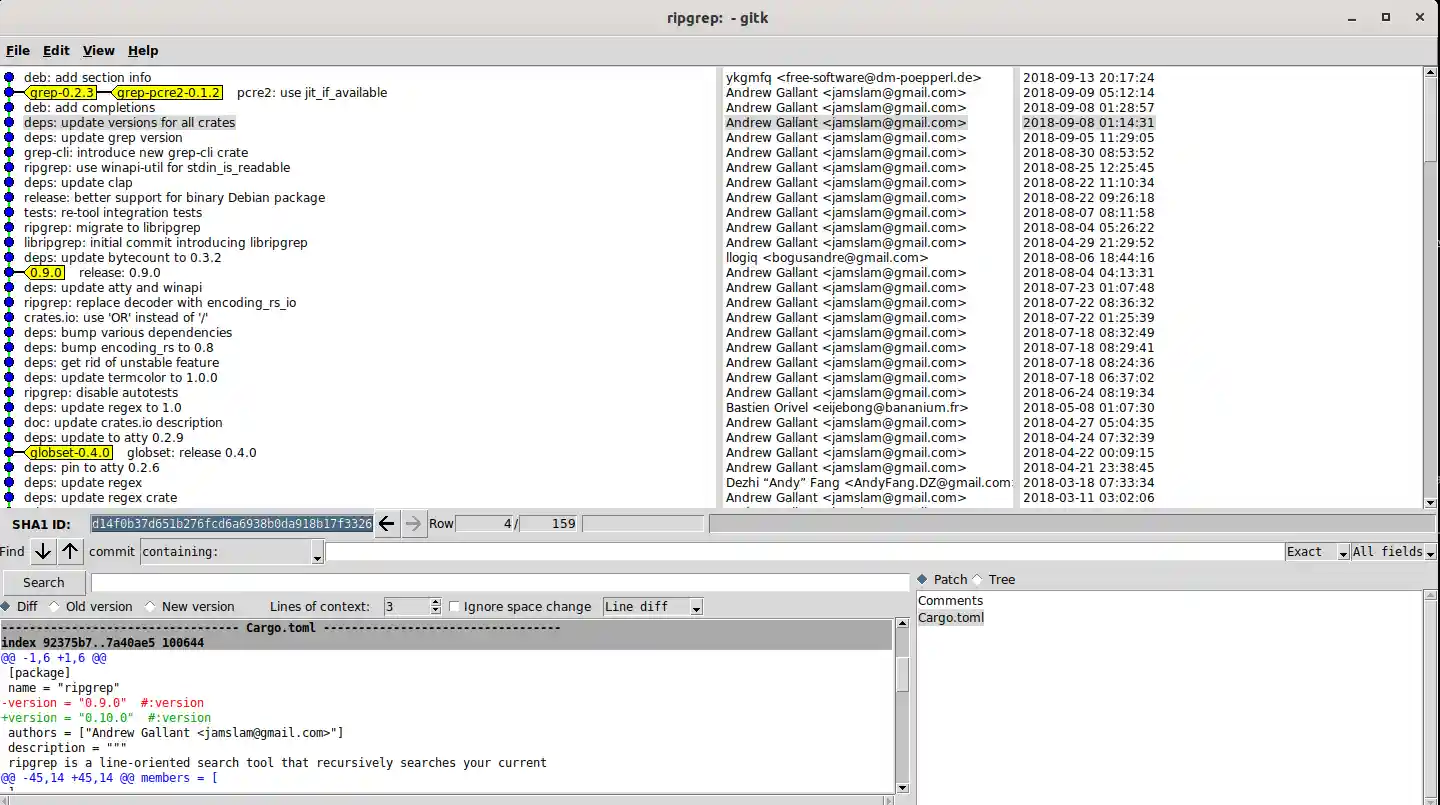Viewport: 1440px width, 805px height.
Task: Select the 0.9.0 release tag
Action: click(x=46, y=273)
